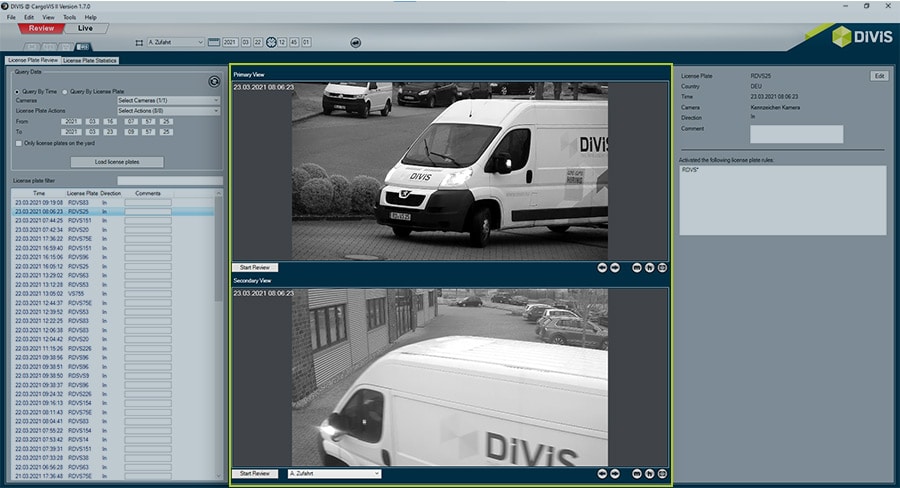
Task: Select row 23.03.2021 07:42:34 RDVS20
Action: (113, 230)
